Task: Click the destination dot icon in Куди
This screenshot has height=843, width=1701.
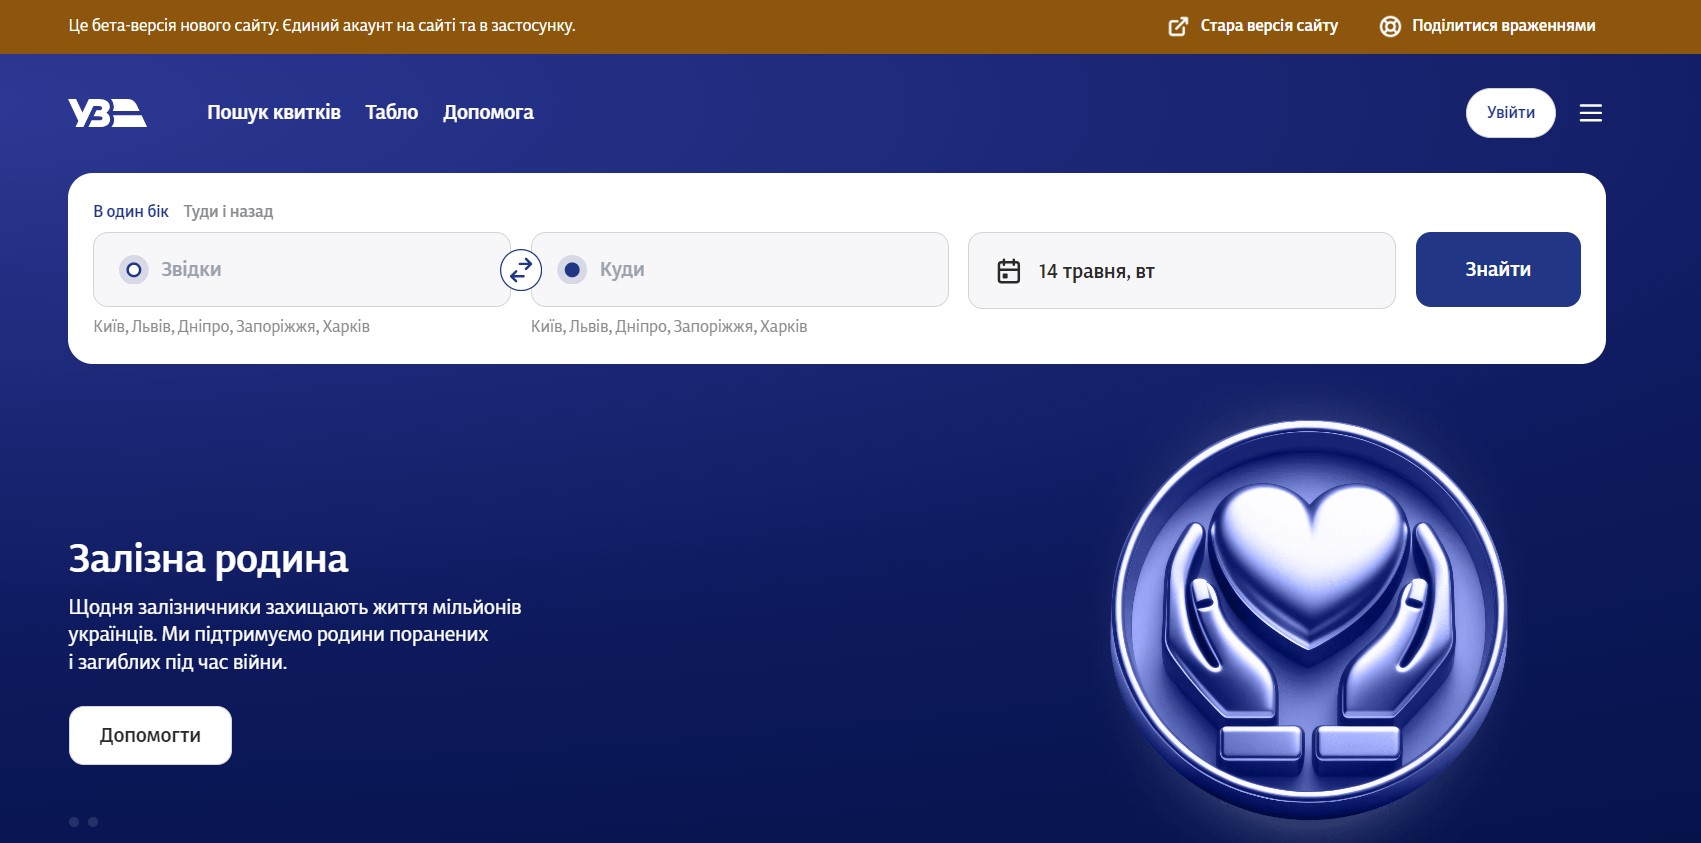Action: pyautogui.click(x=572, y=270)
